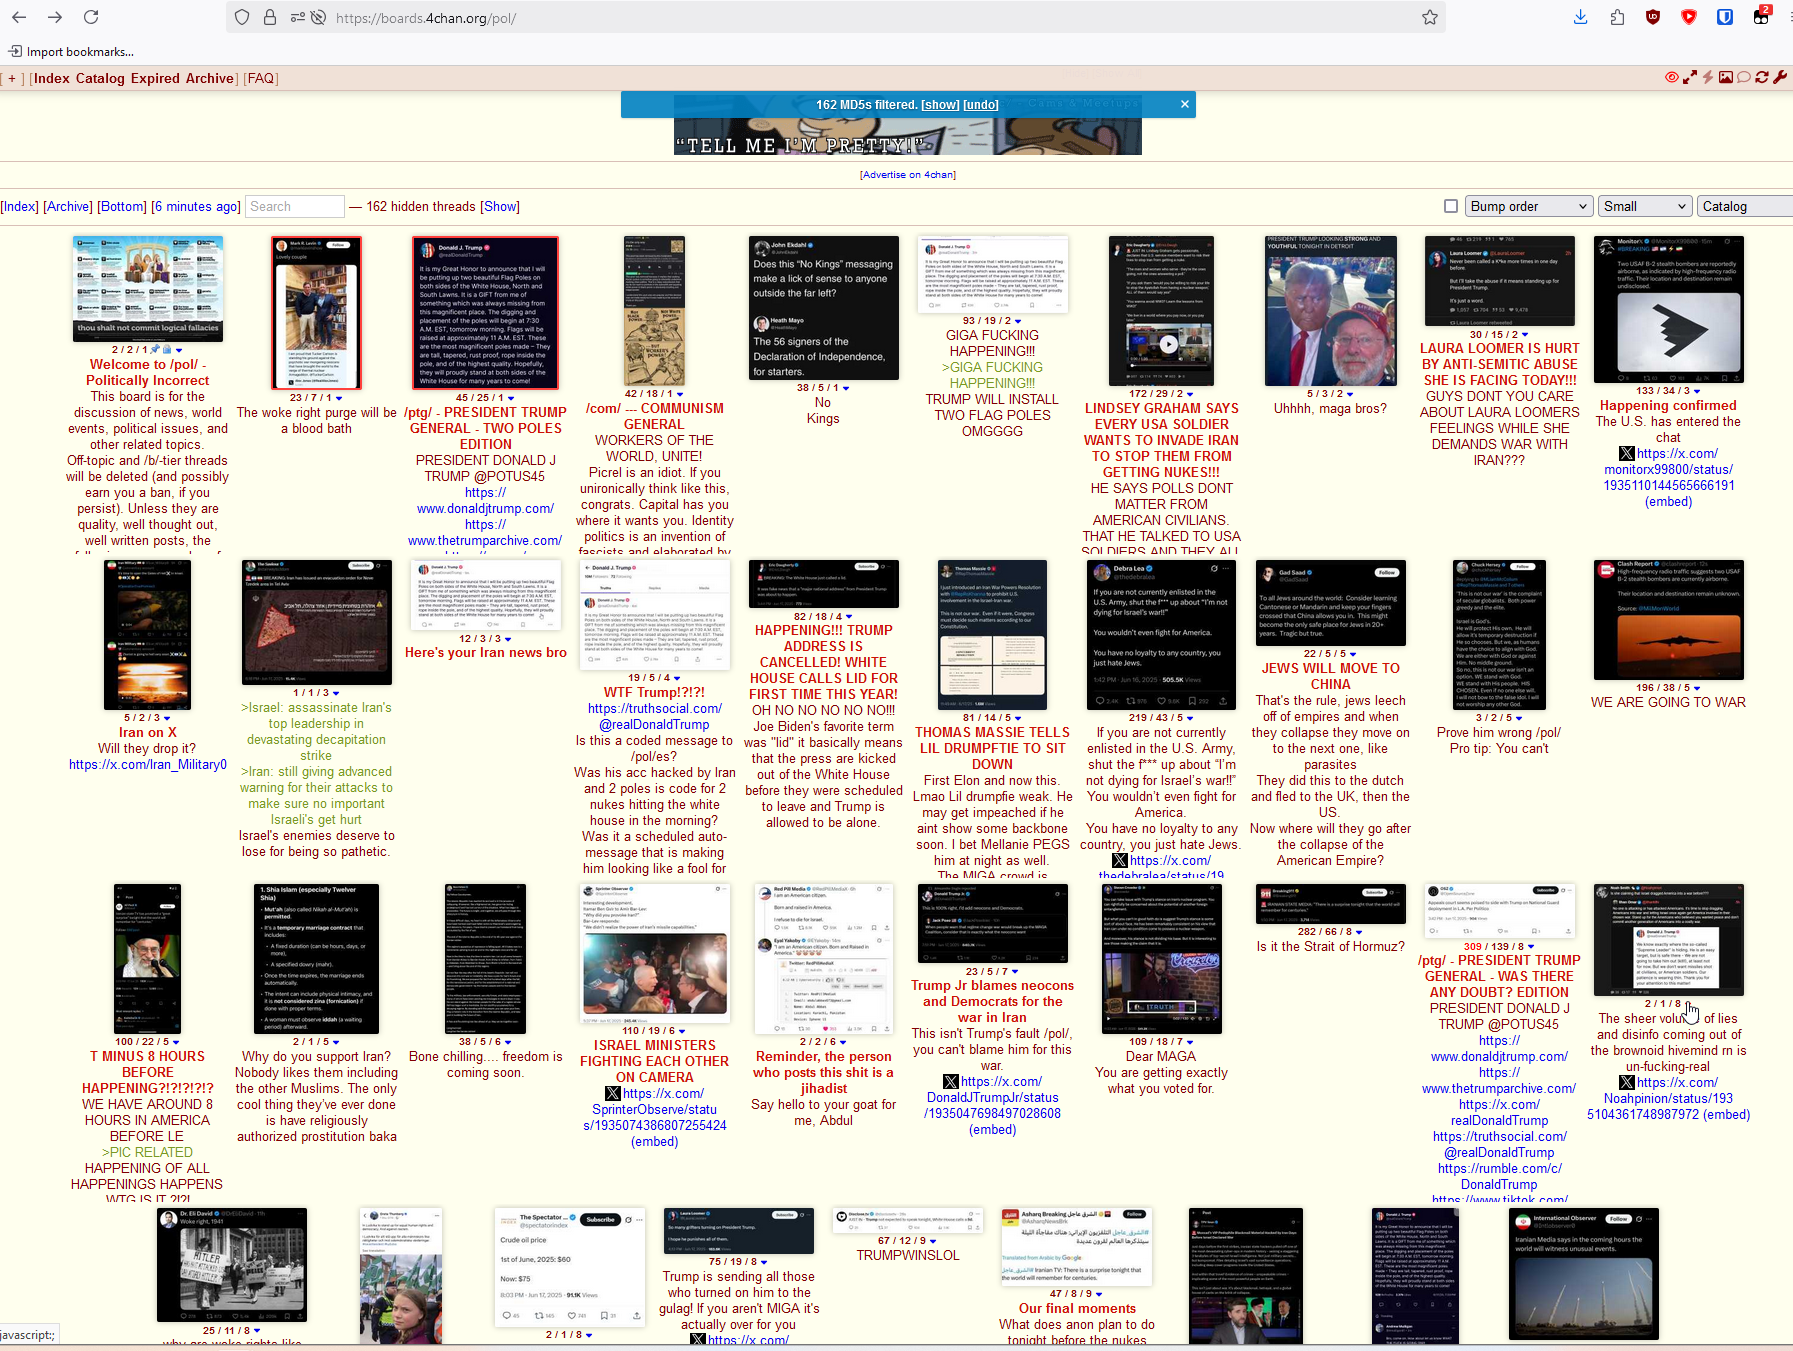Go back with the browser back arrow
This screenshot has width=1793, height=1351.
[19, 17]
